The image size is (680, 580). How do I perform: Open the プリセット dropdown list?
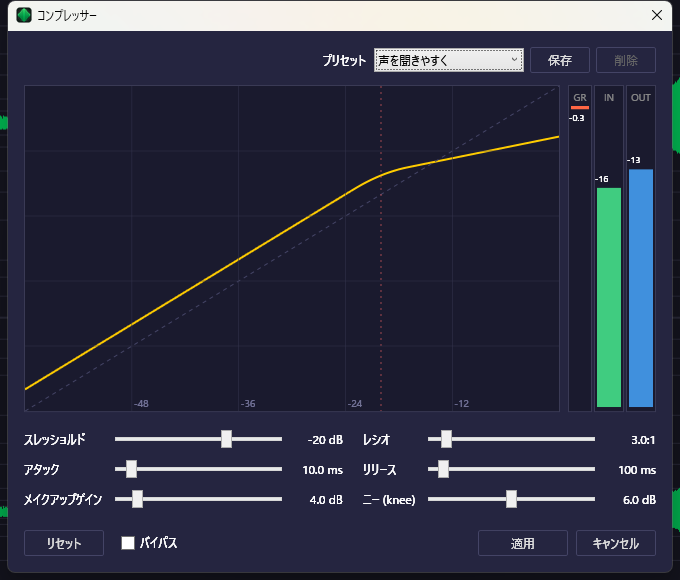coord(448,60)
